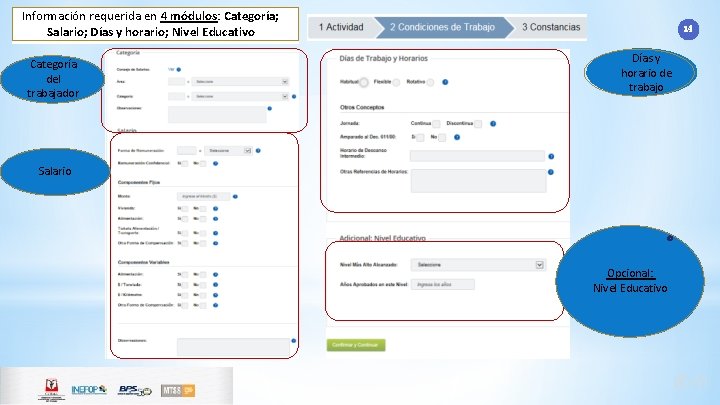Open help icon for Horario de Descanso Intermedio
Image resolution: width=720 pixels, height=405 pixels.
pyautogui.click(x=551, y=157)
